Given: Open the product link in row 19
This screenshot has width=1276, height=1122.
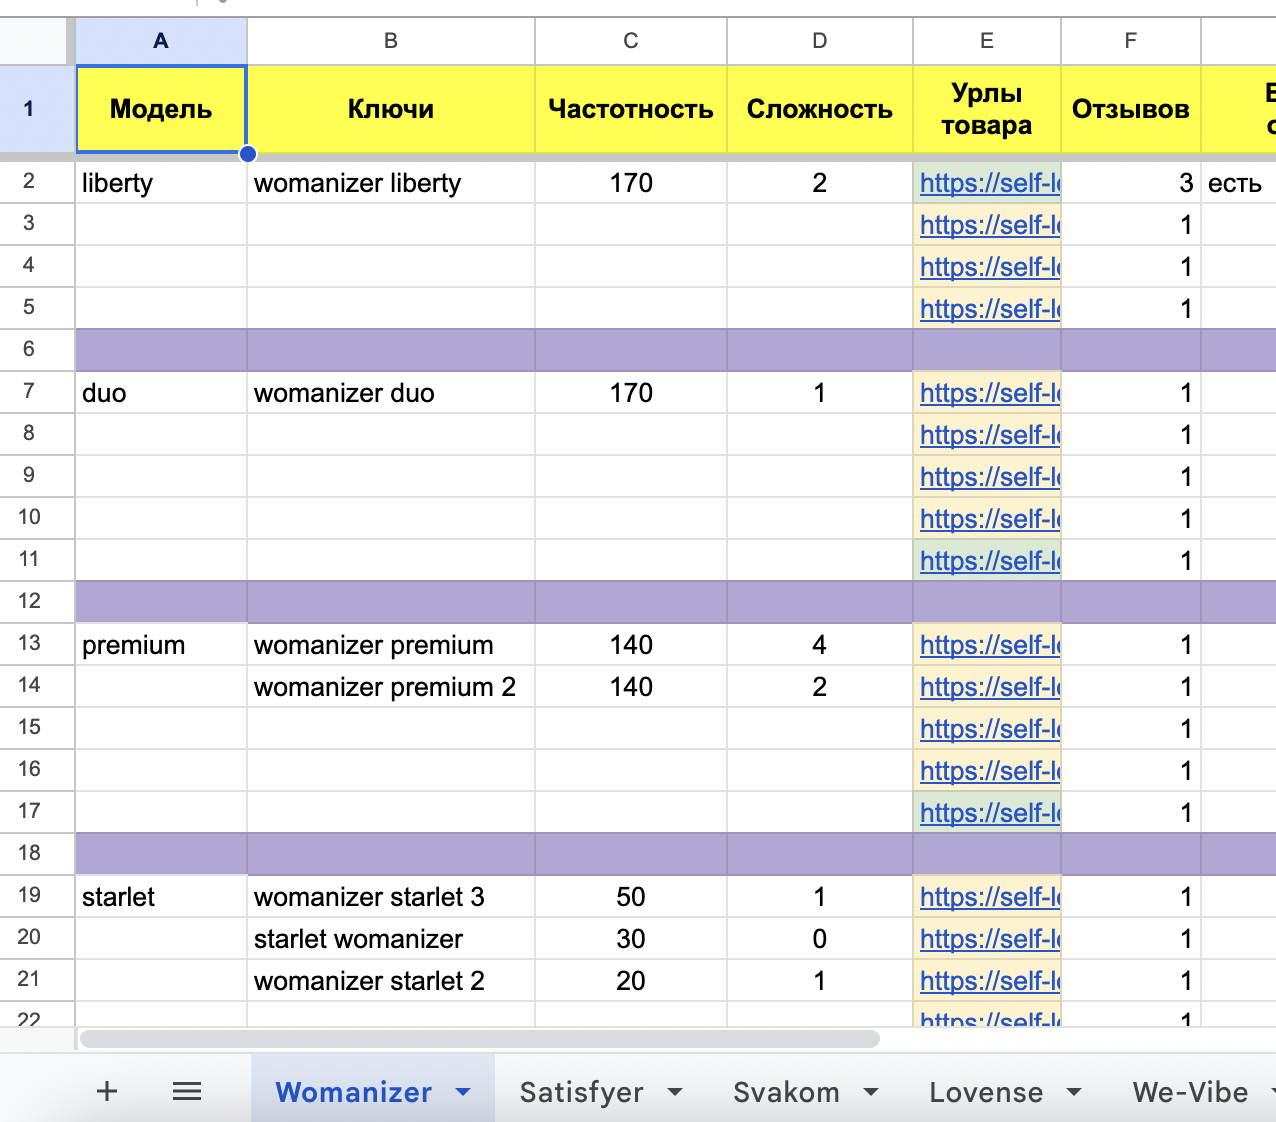Looking at the screenshot, I should [990, 897].
